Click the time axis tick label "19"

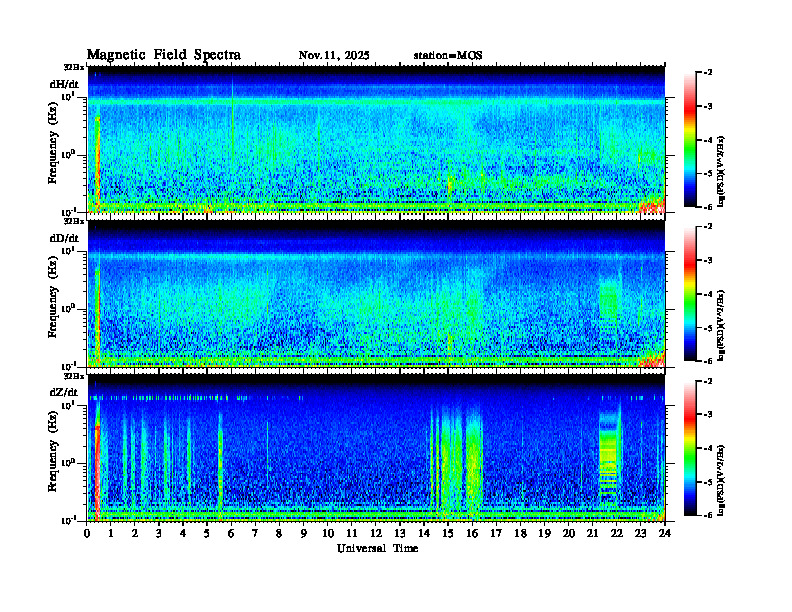pos(544,533)
